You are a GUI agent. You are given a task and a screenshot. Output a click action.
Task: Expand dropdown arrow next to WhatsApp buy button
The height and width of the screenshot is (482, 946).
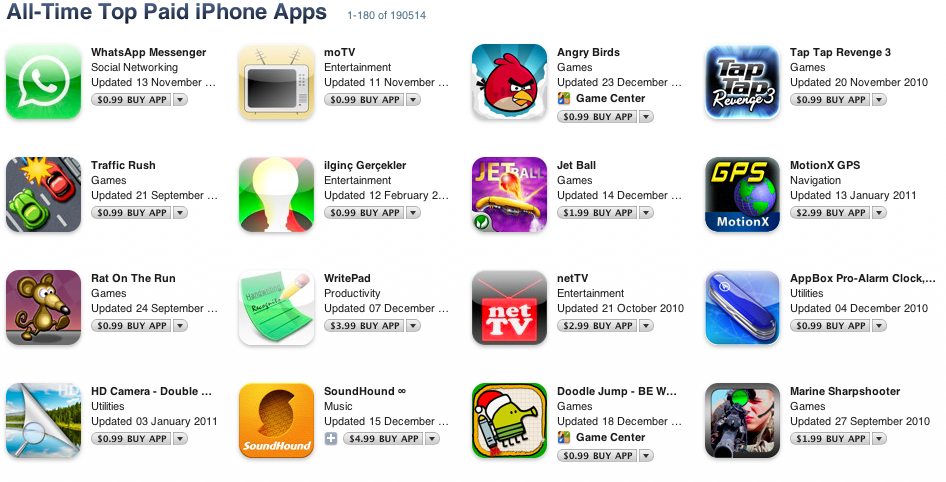[x=180, y=100]
